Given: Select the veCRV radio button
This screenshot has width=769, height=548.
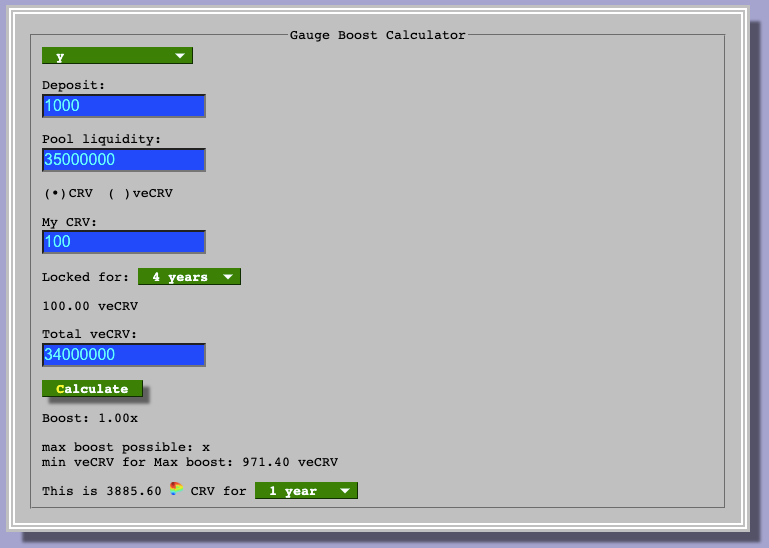Looking at the screenshot, I should pos(119,193).
